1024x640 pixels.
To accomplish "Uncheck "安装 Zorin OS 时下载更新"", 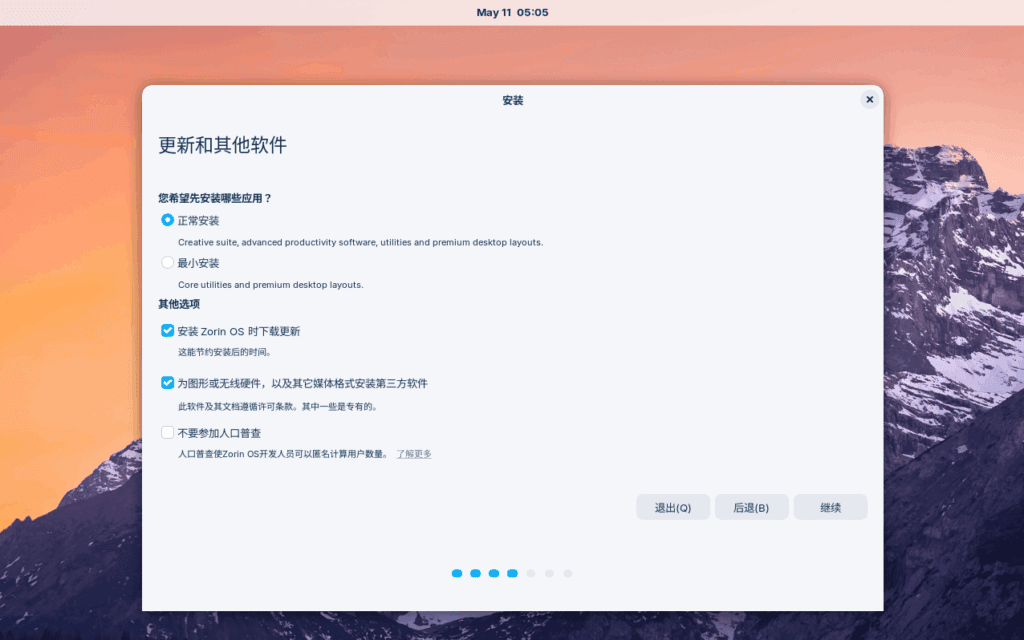I will click(169, 331).
